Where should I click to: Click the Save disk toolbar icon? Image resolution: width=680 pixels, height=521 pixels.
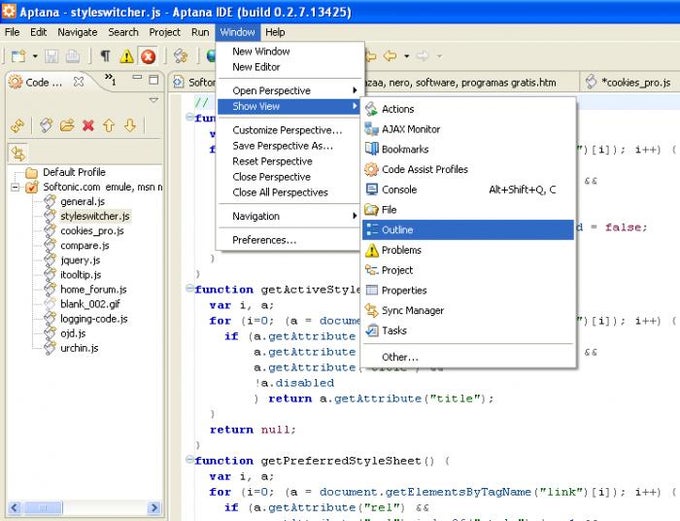52,56
